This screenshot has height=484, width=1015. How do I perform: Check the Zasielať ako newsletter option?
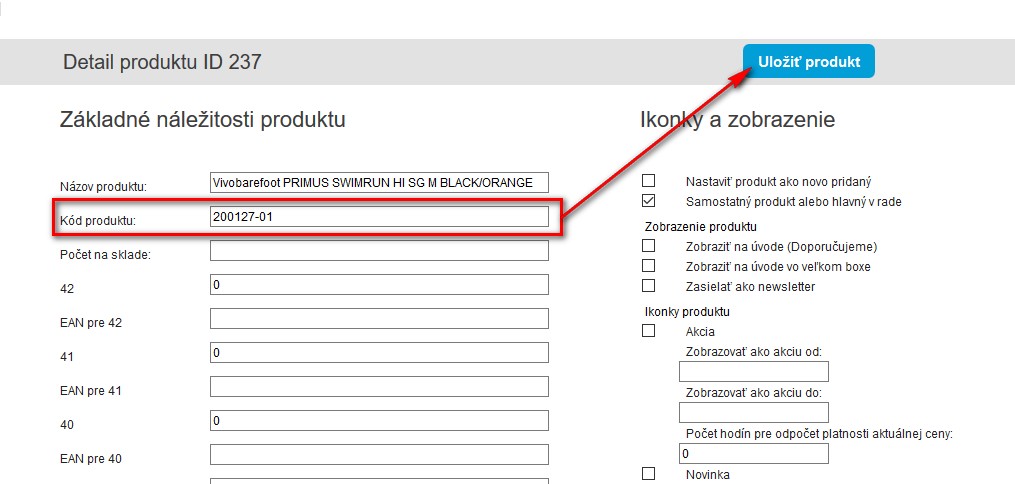pos(648,287)
